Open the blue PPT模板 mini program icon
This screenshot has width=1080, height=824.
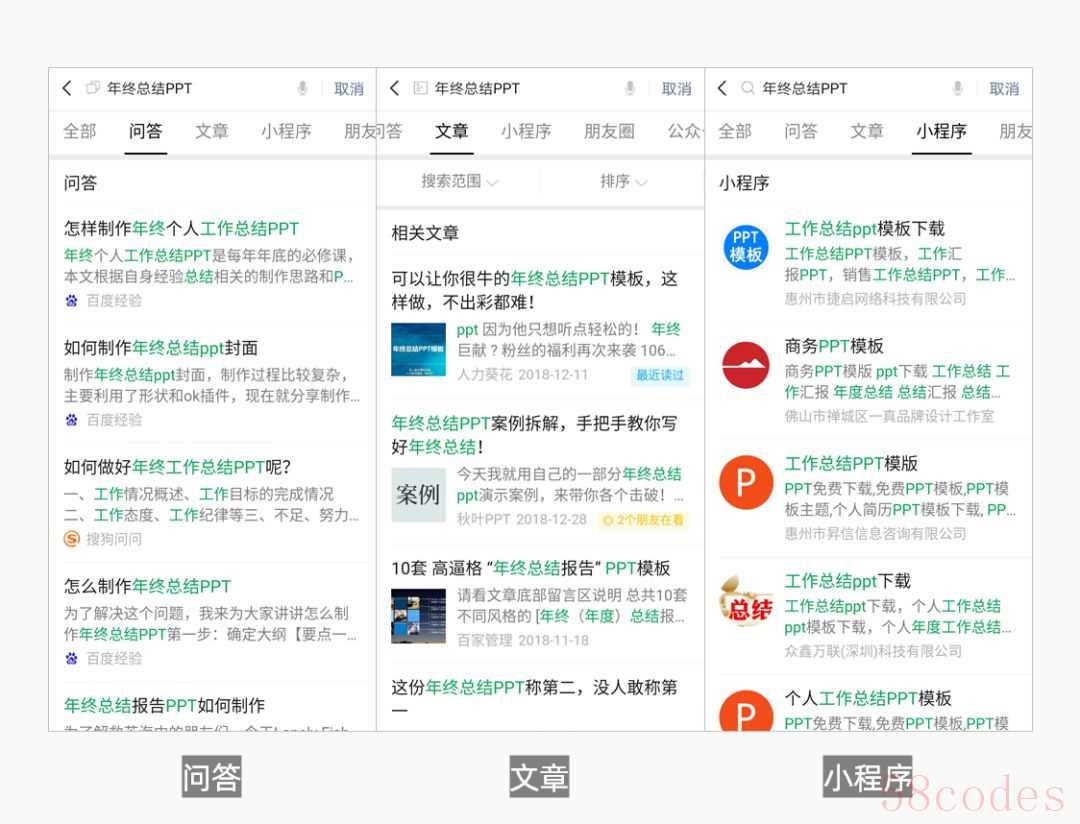click(746, 247)
